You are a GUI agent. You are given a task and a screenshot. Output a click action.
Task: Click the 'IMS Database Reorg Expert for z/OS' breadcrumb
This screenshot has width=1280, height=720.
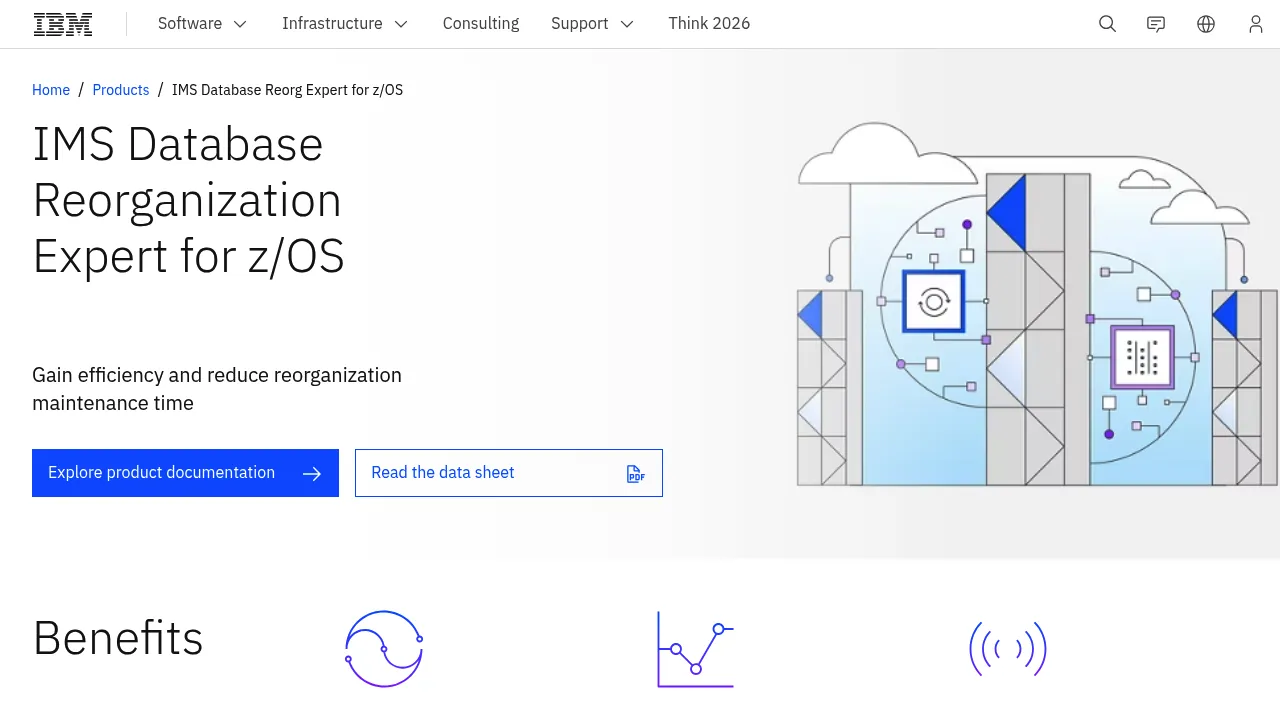pyautogui.click(x=287, y=90)
